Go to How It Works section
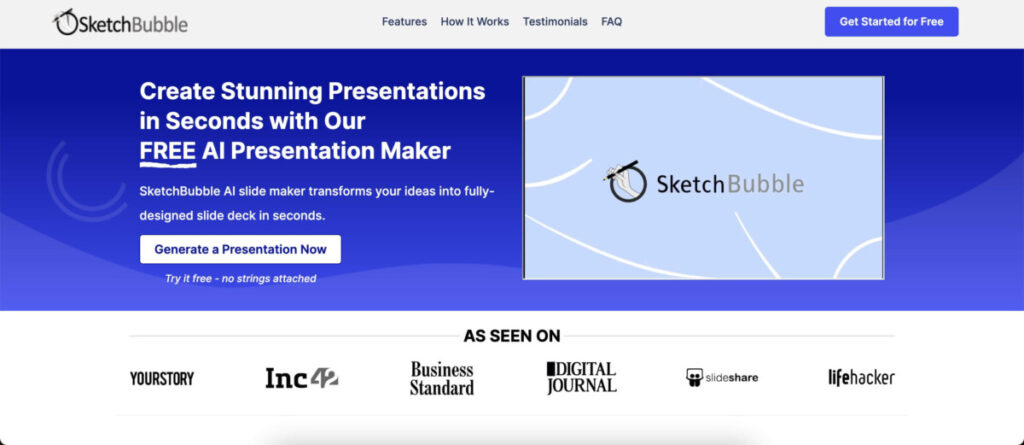The image size is (1024, 445). [x=475, y=22]
